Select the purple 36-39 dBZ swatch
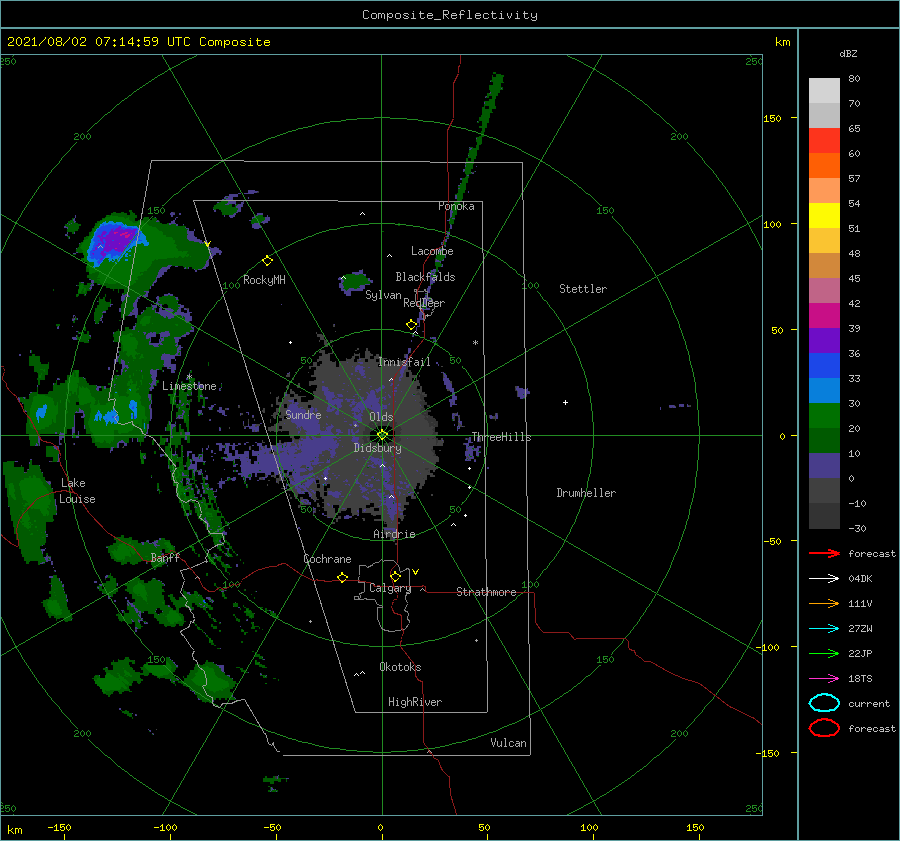 [x=824, y=341]
